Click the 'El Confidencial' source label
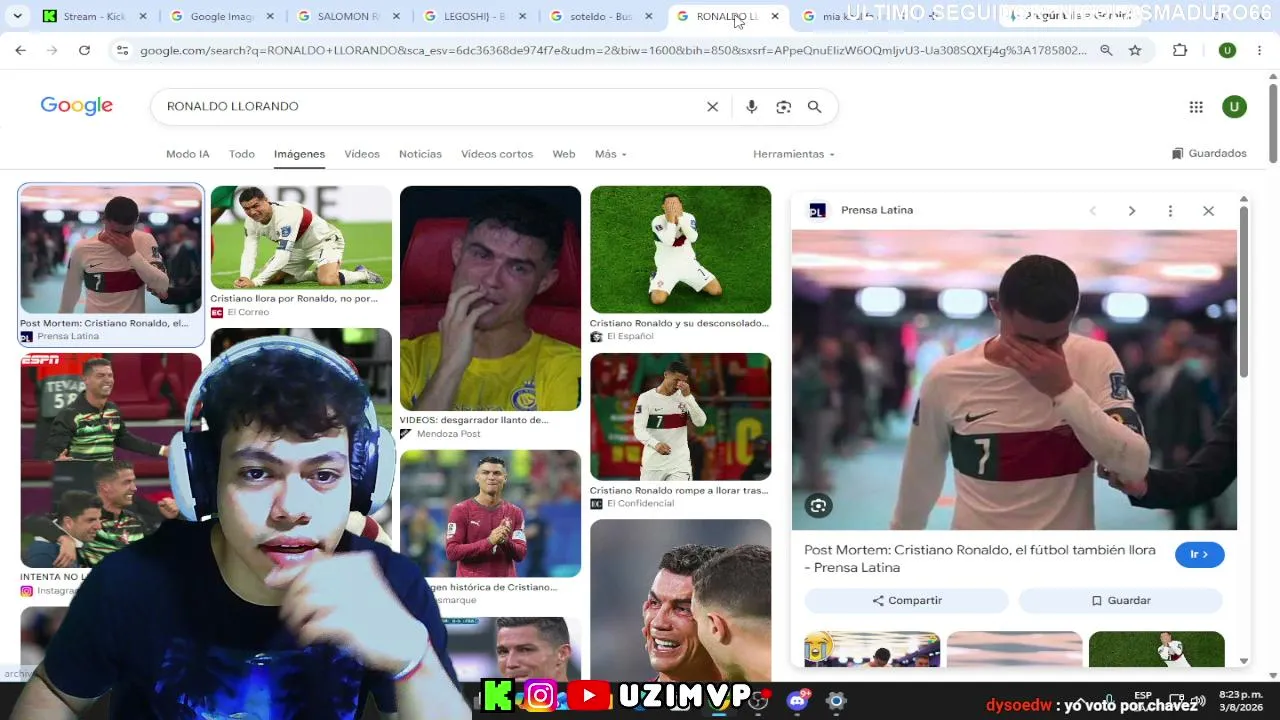The height and width of the screenshot is (720, 1280). (640, 504)
